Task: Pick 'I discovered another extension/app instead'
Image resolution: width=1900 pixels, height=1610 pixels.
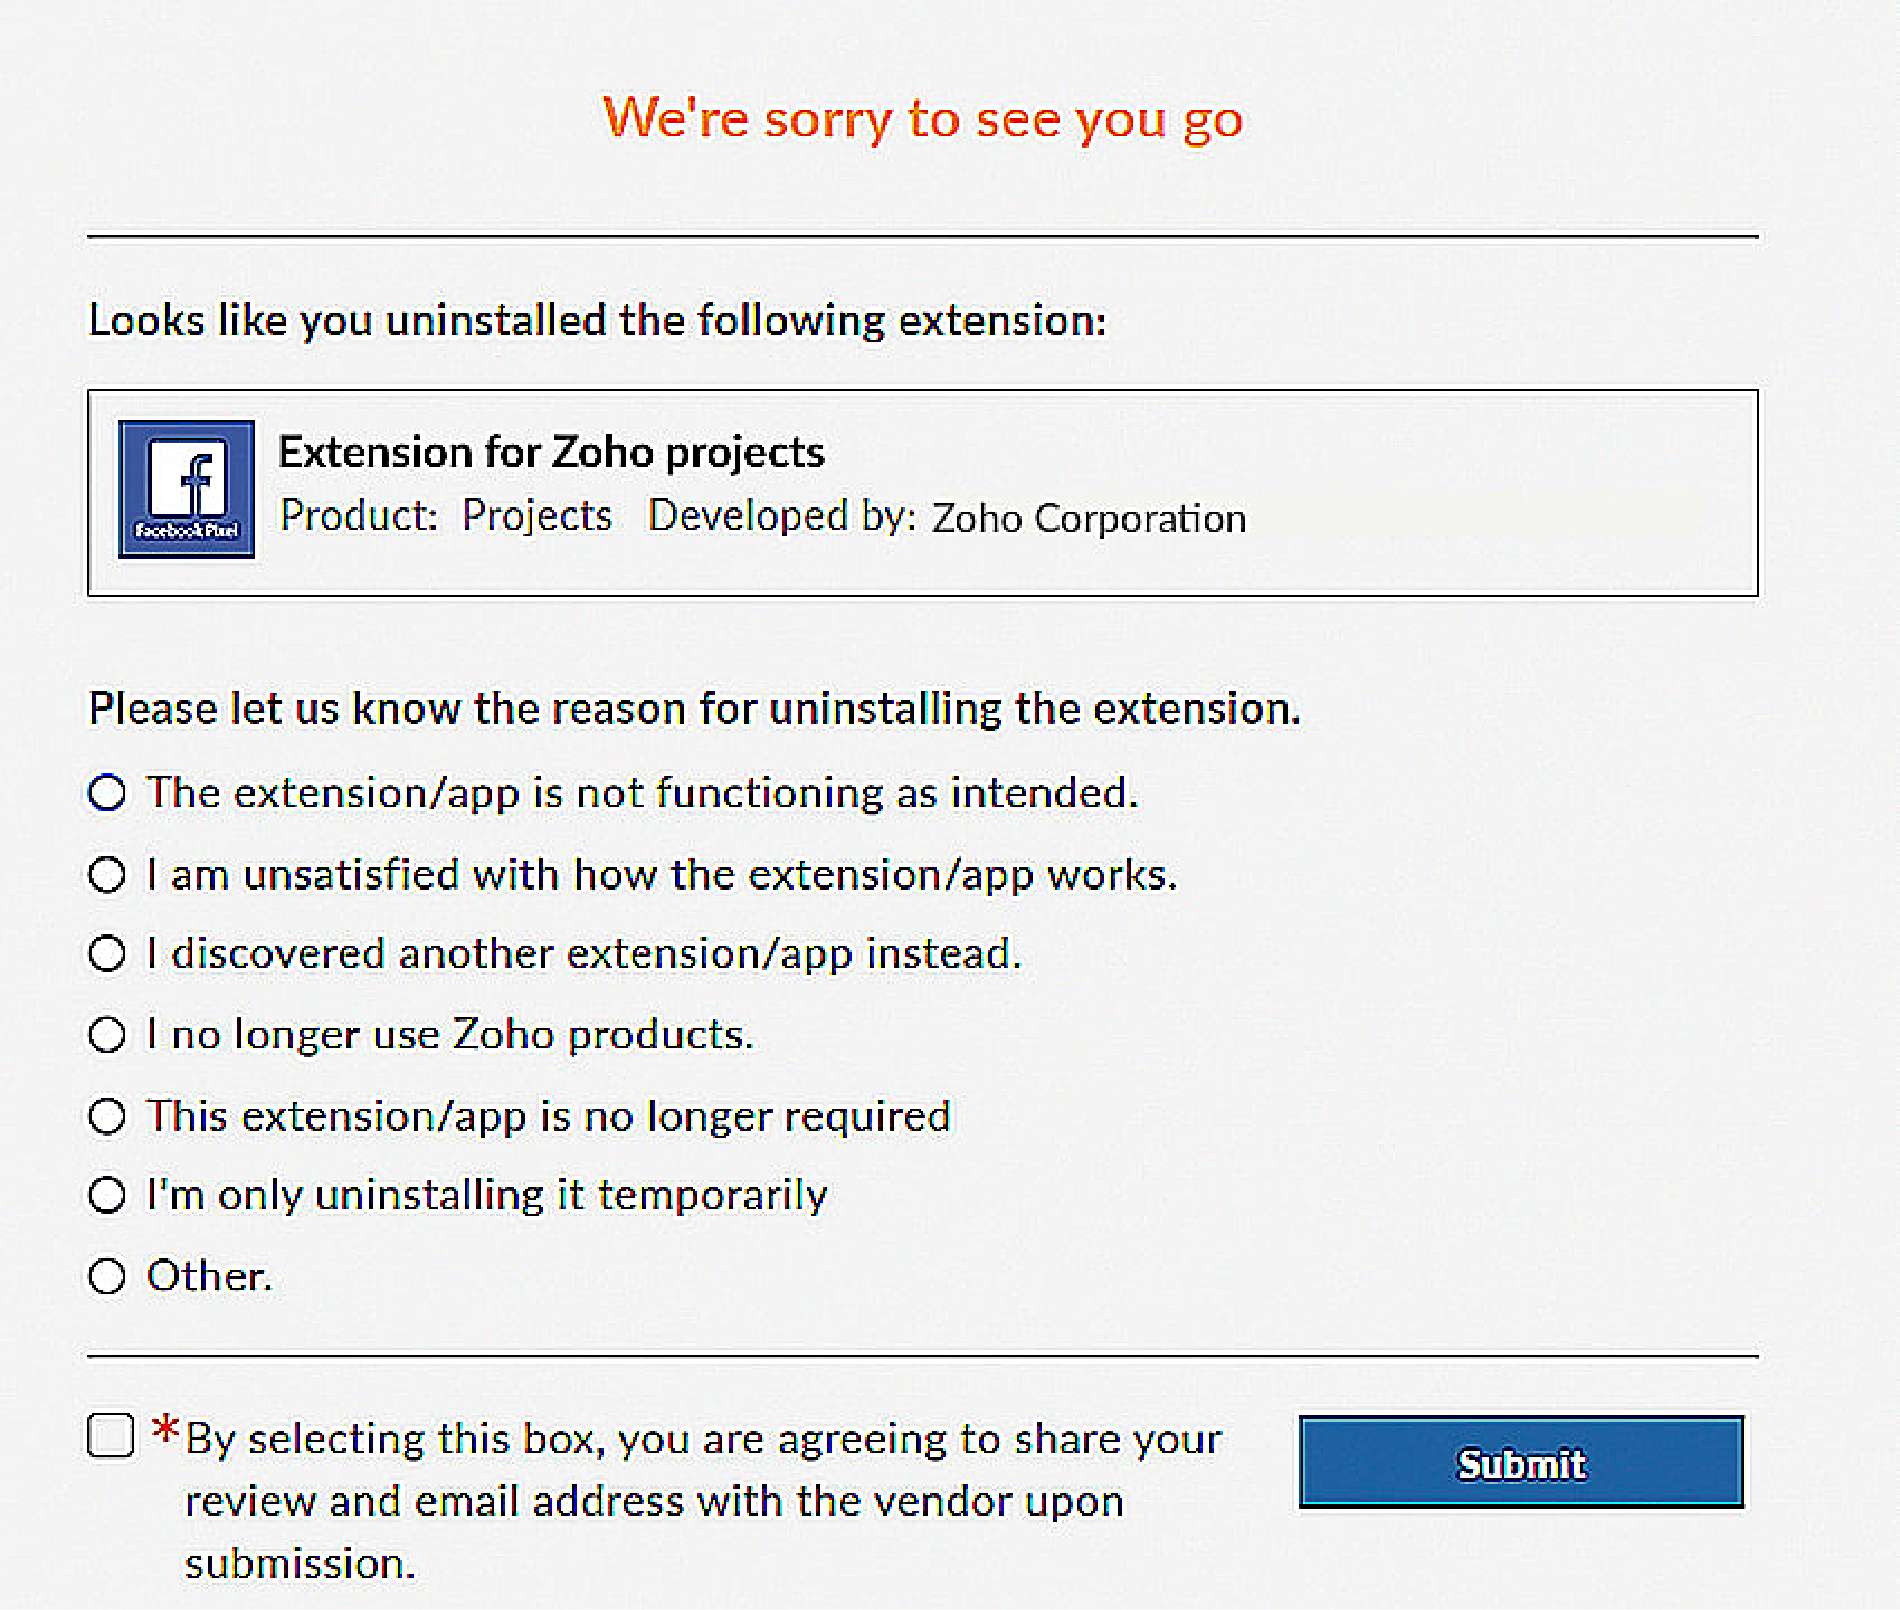Action: coord(107,954)
